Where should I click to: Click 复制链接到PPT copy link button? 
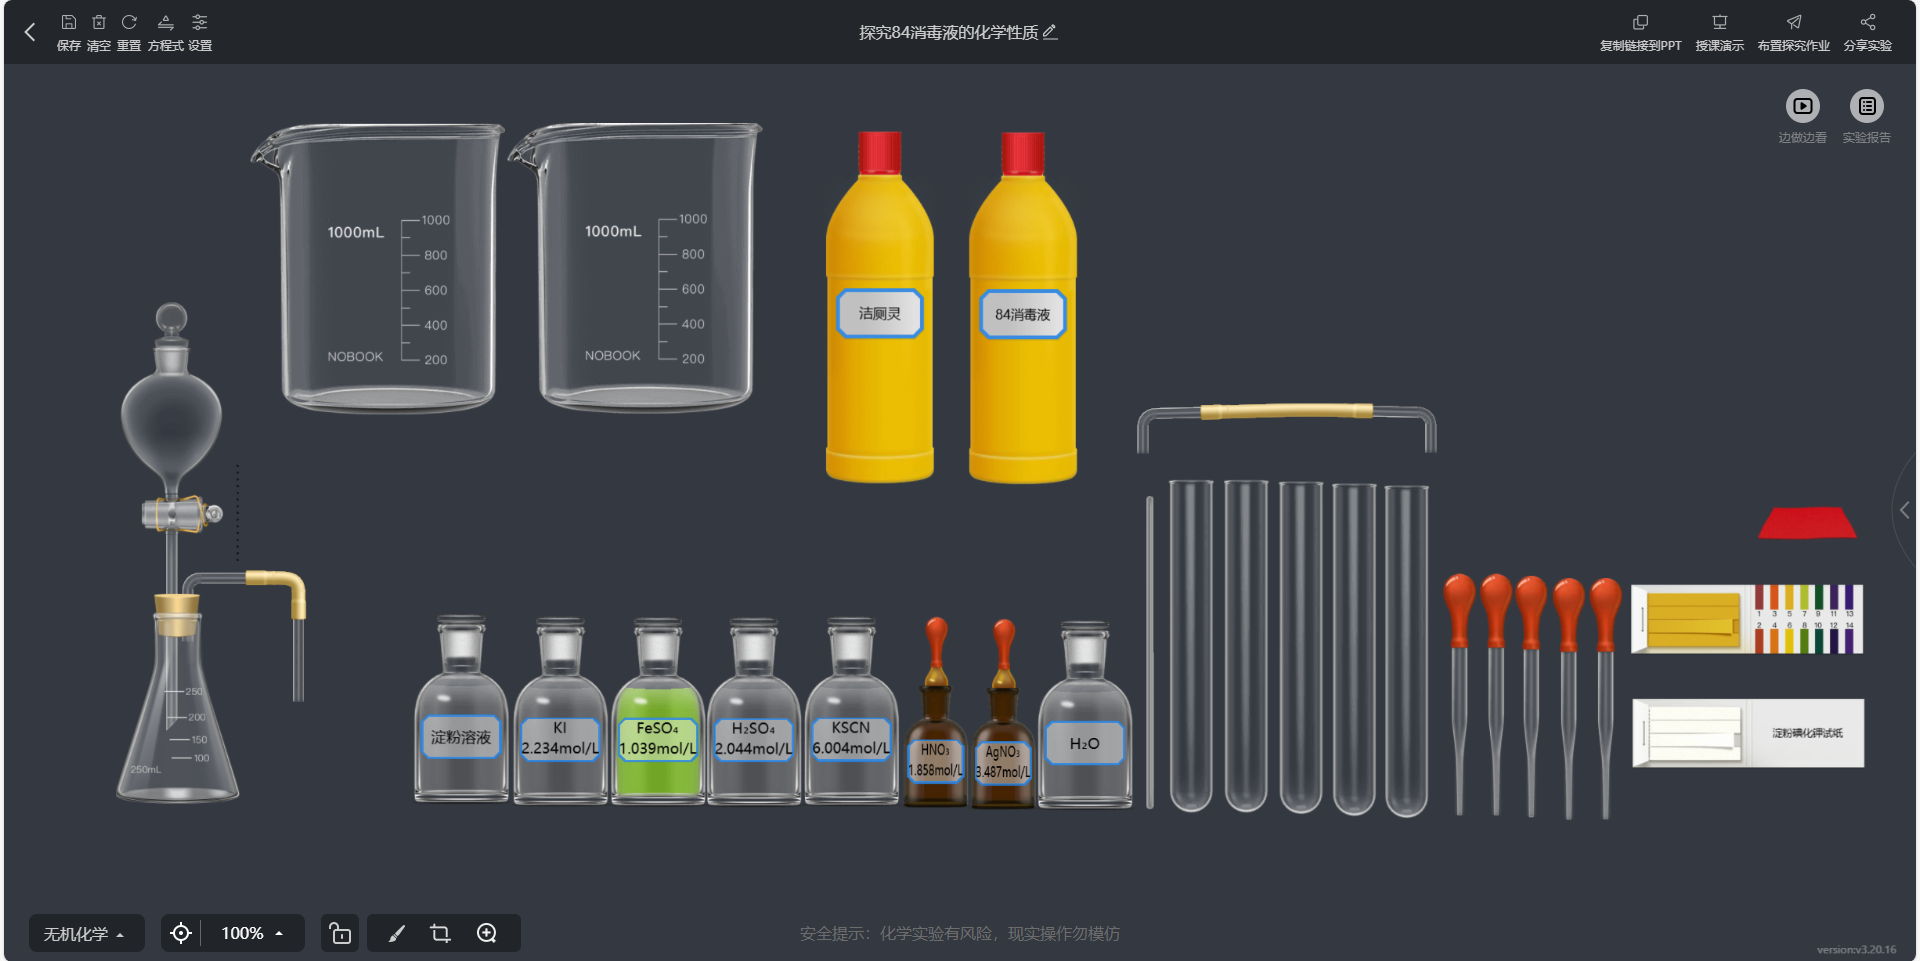(1640, 33)
